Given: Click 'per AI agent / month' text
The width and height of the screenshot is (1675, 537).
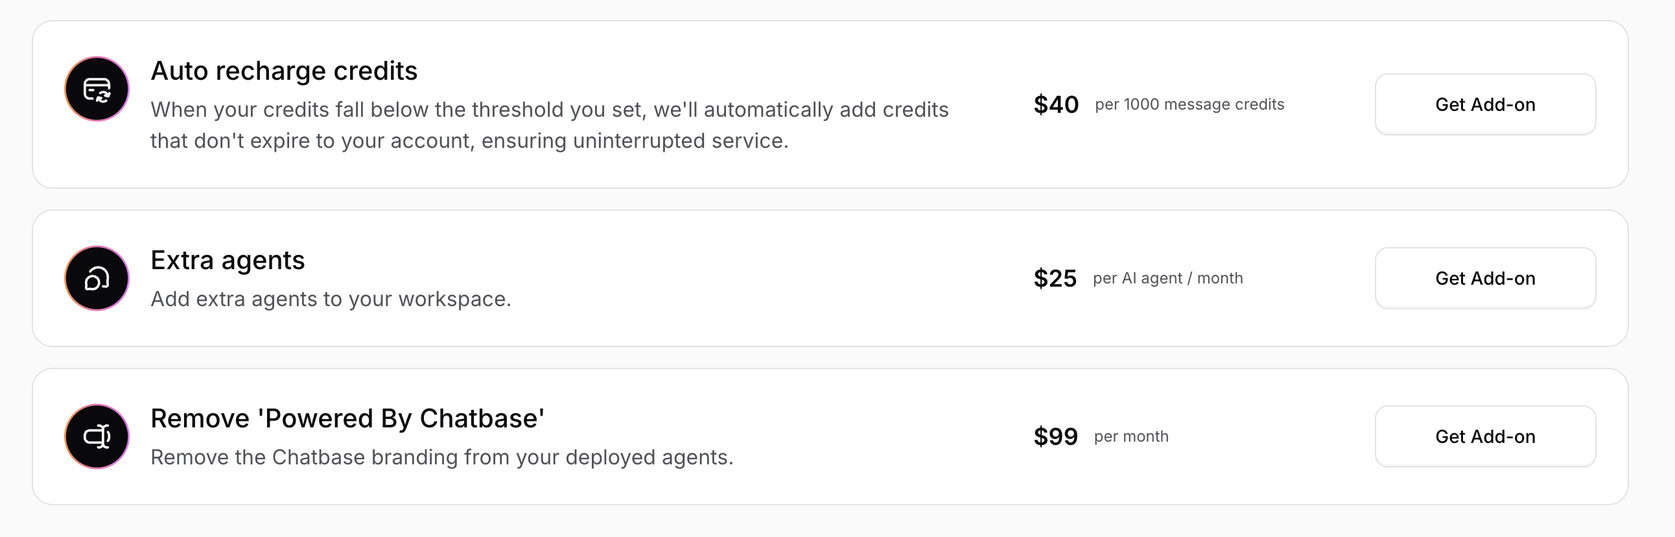Looking at the screenshot, I should 1167,278.
